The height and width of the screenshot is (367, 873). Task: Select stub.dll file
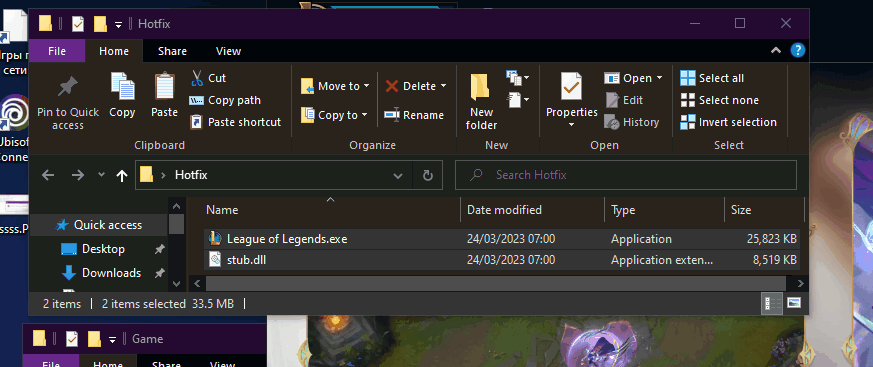click(x=502, y=260)
